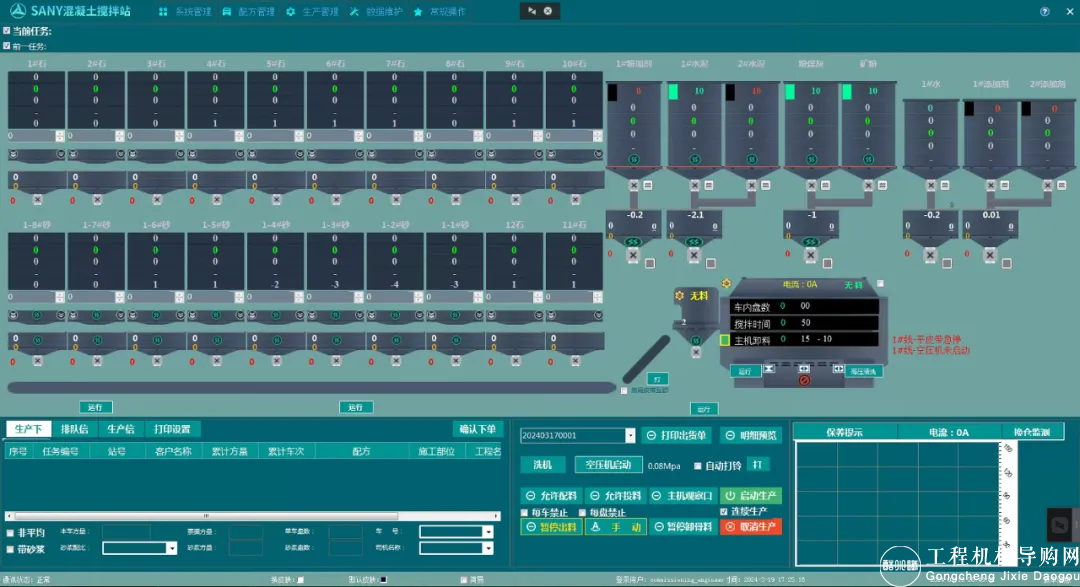This screenshot has width=1080, height=587.
Task: Open the 司机名称 dropdown
Action: pyautogui.click(x=488, y=548)
